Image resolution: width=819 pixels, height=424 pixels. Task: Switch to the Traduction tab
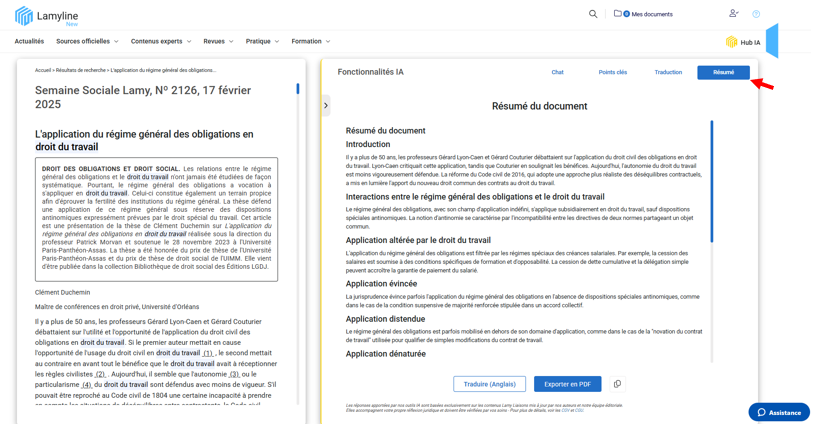point(668,72)
